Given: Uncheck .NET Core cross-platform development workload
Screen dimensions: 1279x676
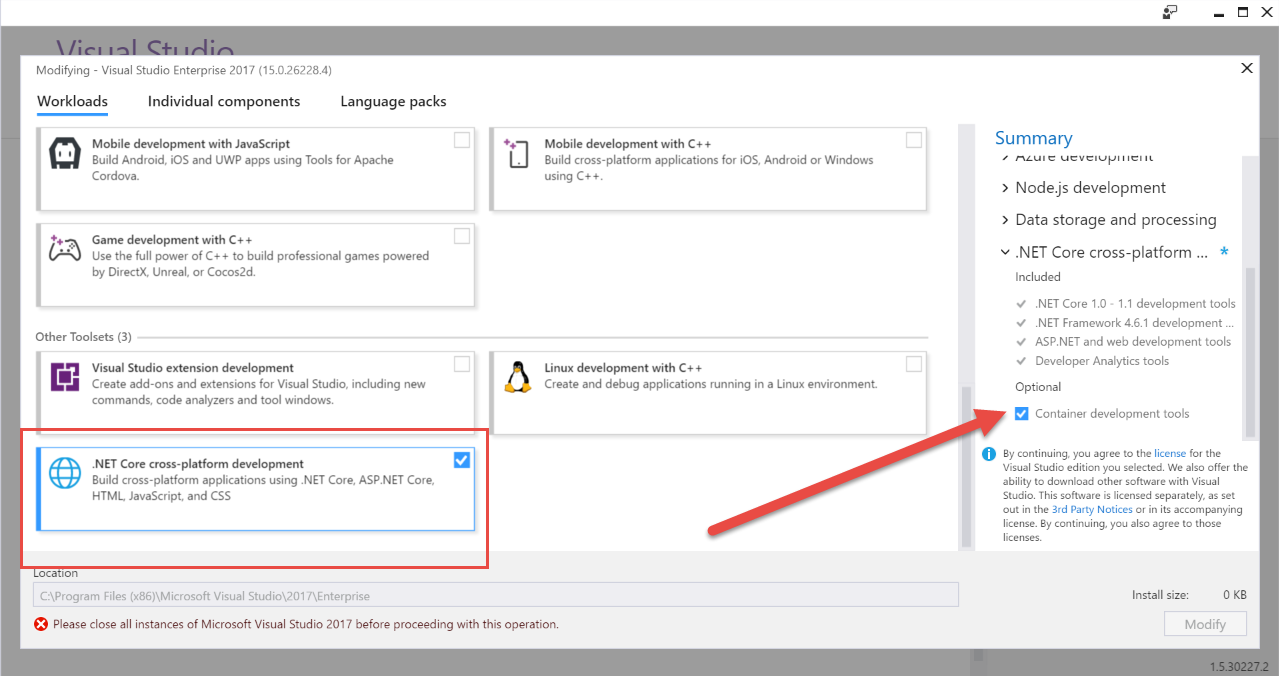Looking at the screenshot, I should pos(461,460).
